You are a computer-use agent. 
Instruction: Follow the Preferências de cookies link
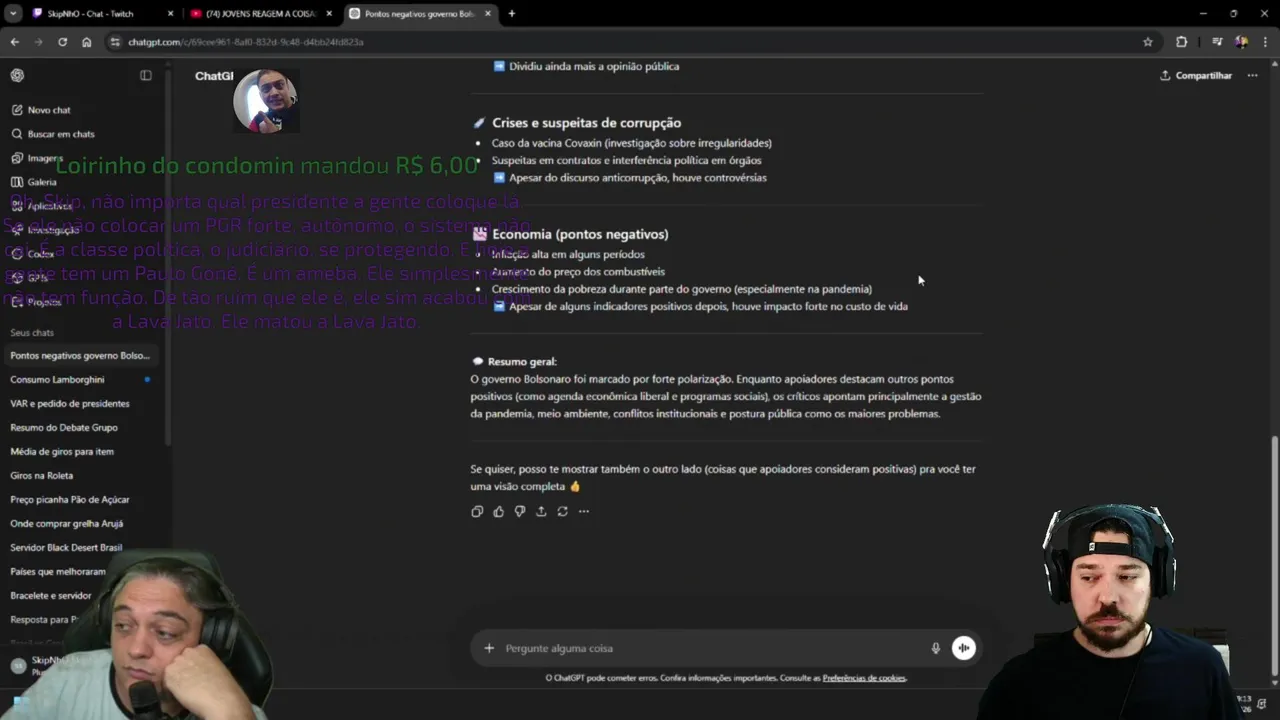click(864, 678)
